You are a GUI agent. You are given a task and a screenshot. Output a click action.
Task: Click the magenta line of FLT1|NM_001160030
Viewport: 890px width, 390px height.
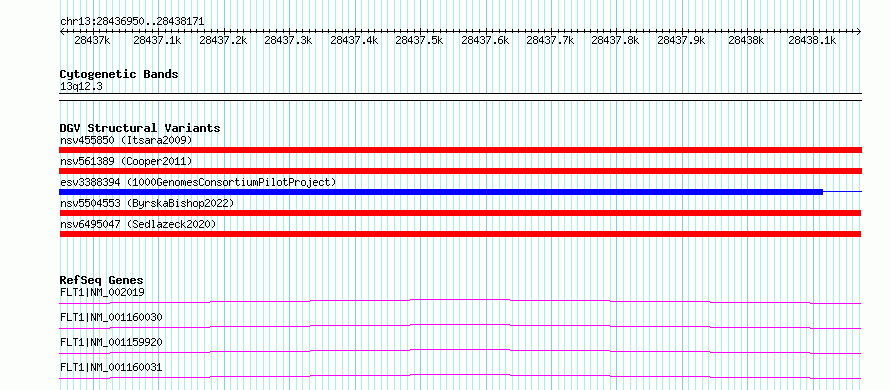click(460, 326)
